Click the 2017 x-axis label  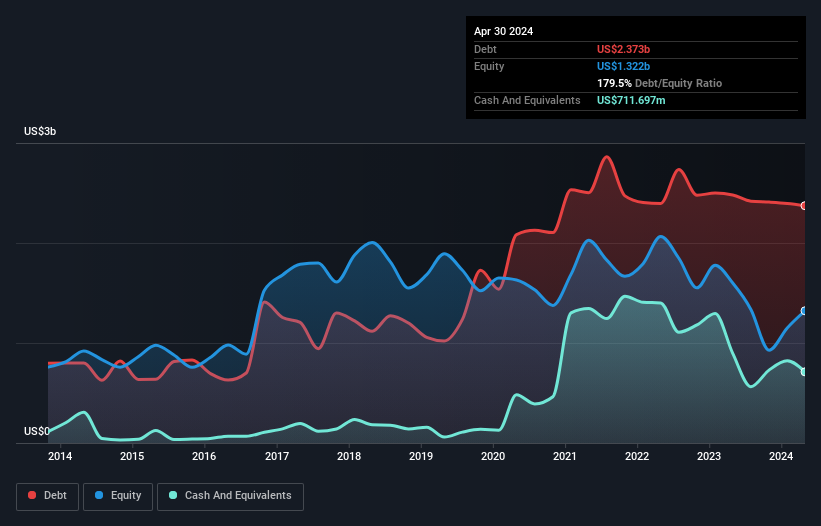pos(276,456)
